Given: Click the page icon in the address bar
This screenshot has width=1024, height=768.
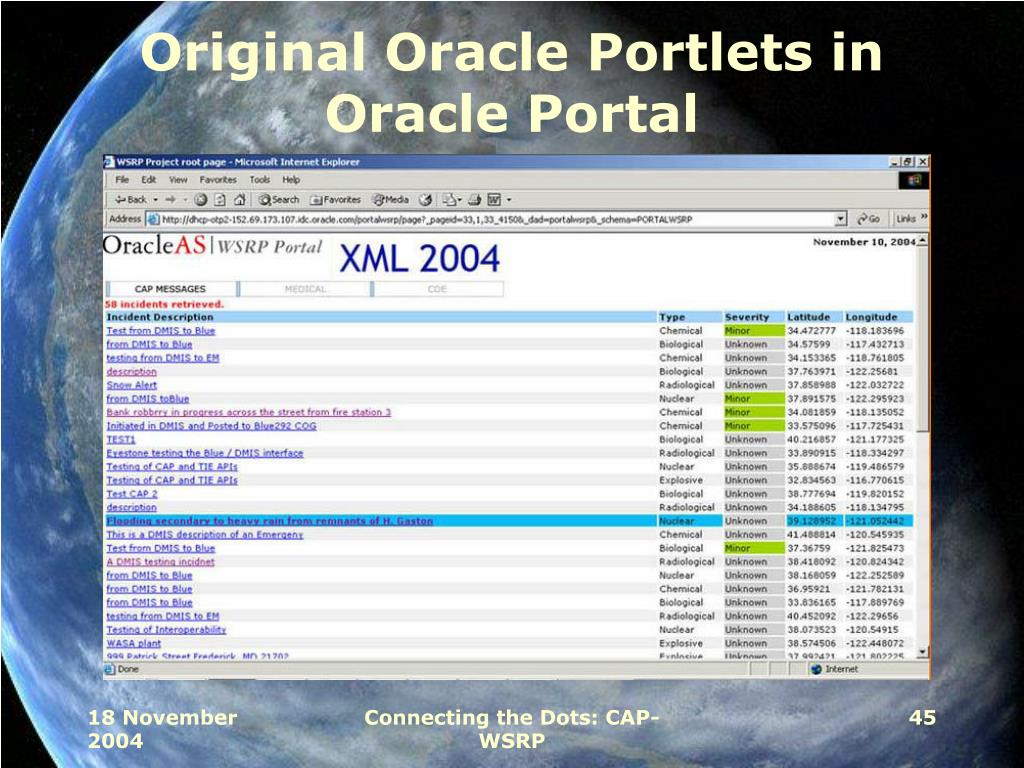Looking at the screenshot, I should tap(153, 219).
